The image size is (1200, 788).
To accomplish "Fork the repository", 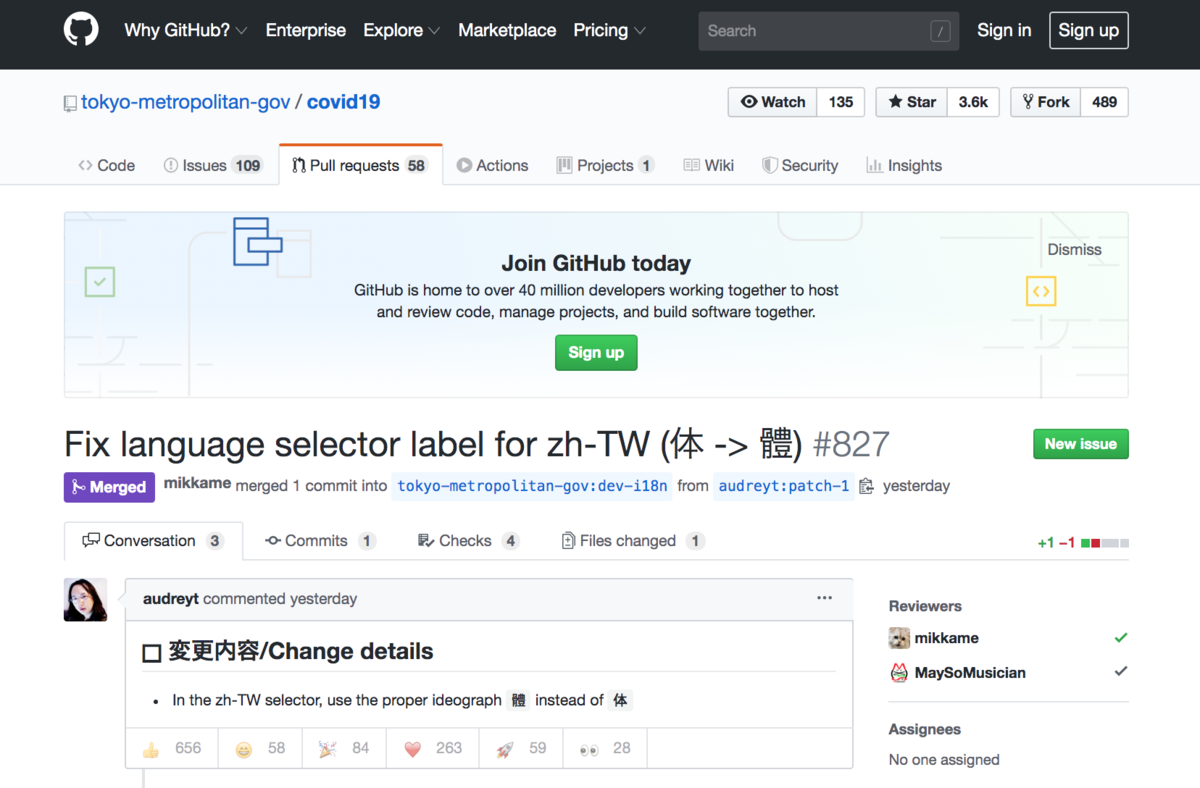I will click(x=1046, y=102).
